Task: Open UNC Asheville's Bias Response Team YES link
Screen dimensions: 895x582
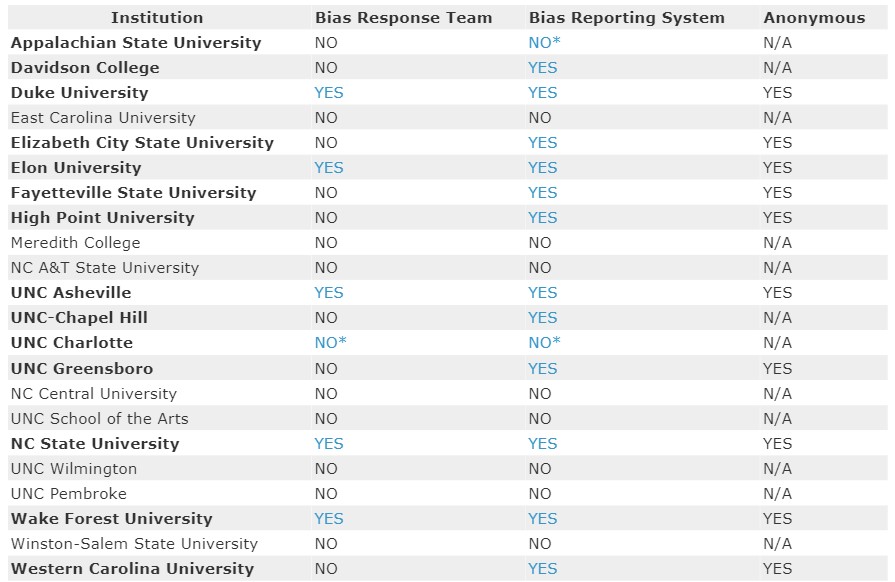Action: tap(328, 293)
